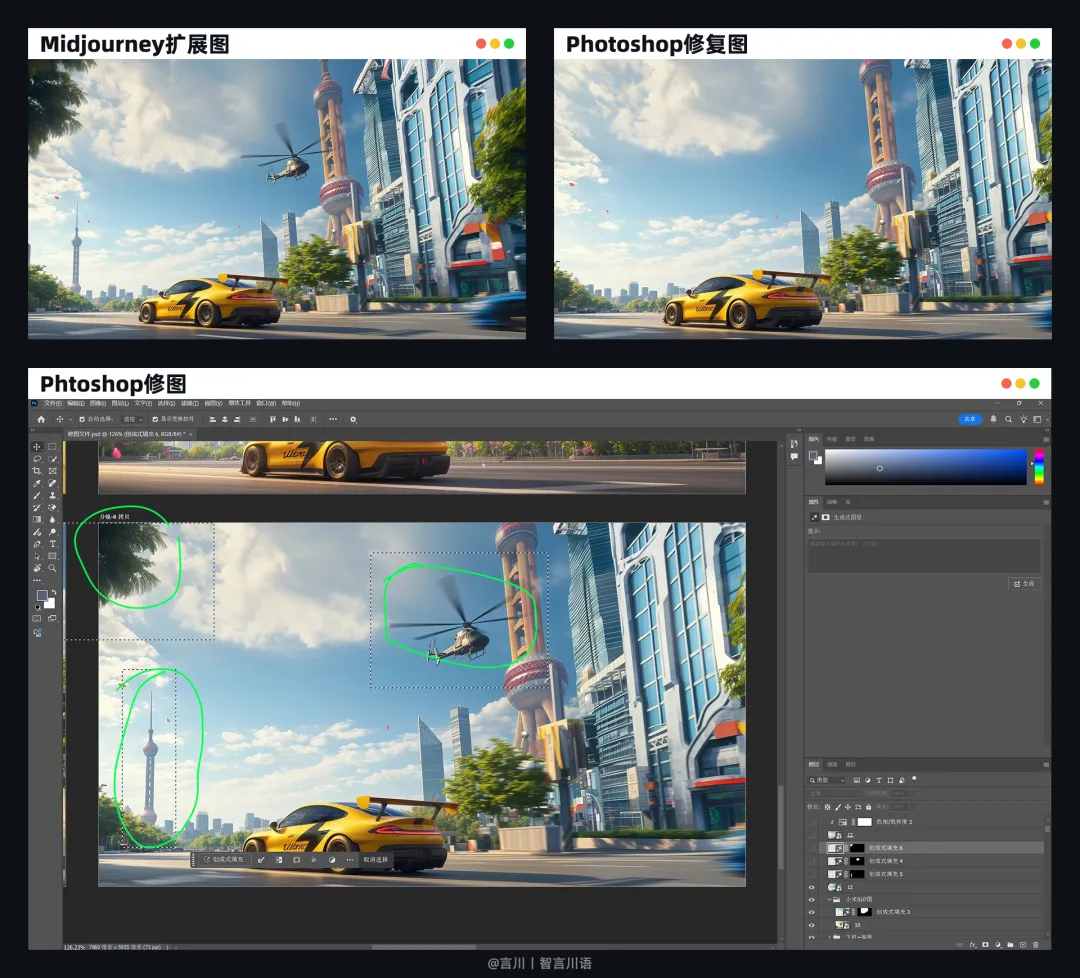Pick a color from the gradient color field

(x=925, y=467)
